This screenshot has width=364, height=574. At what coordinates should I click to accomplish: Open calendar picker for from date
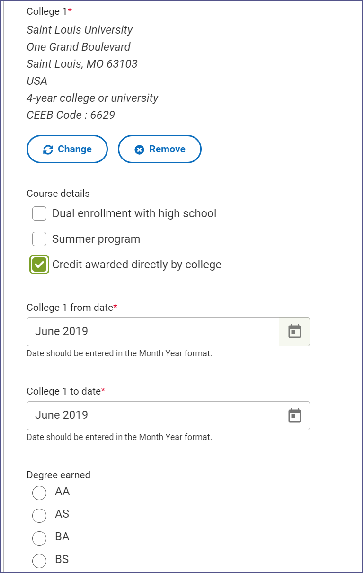click(294, 332)
